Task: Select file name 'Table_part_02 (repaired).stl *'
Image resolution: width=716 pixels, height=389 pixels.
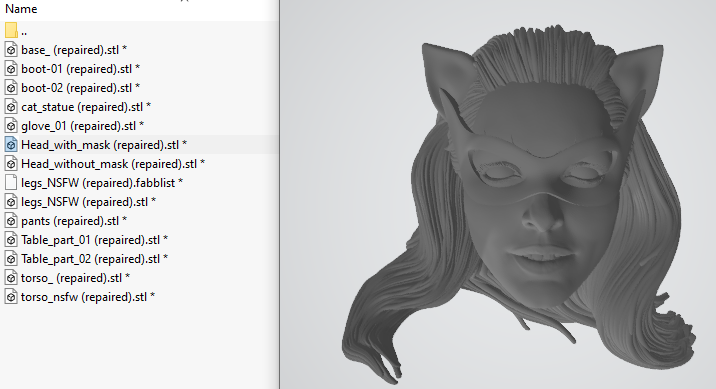Action: coord(95,259)
